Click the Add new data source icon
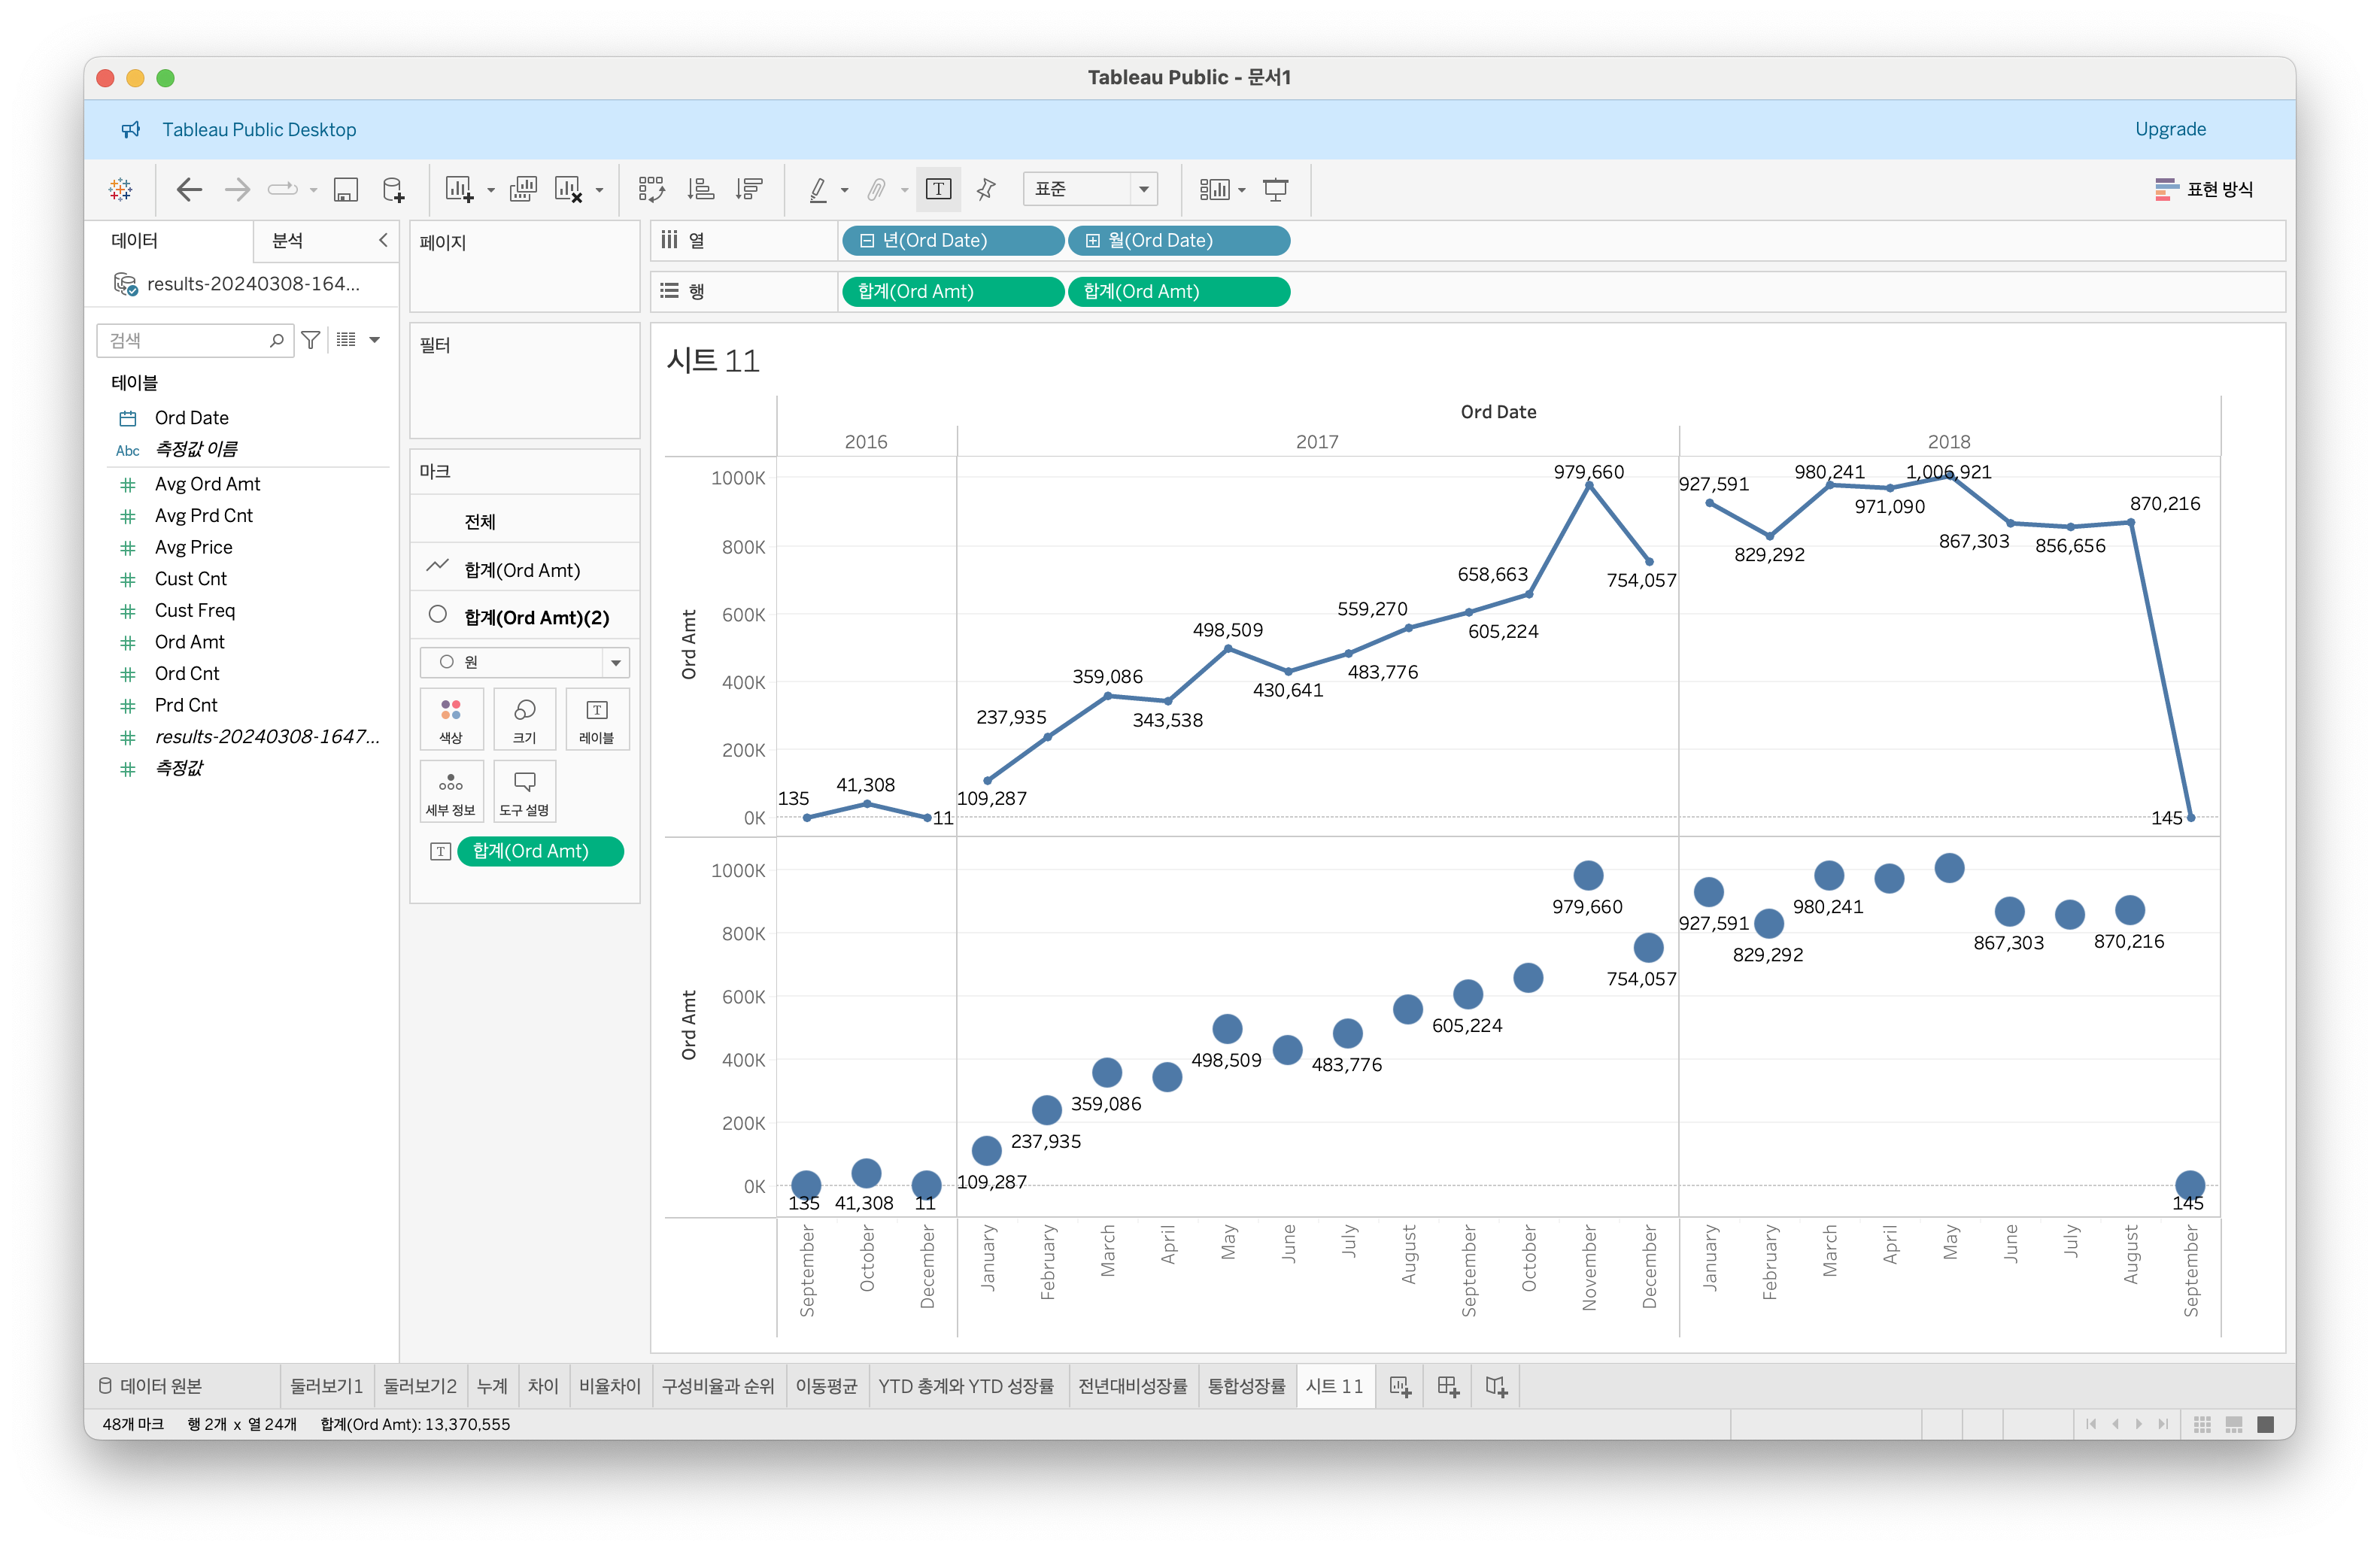The image size is (2380, 1551). click(x=393, y=189)
